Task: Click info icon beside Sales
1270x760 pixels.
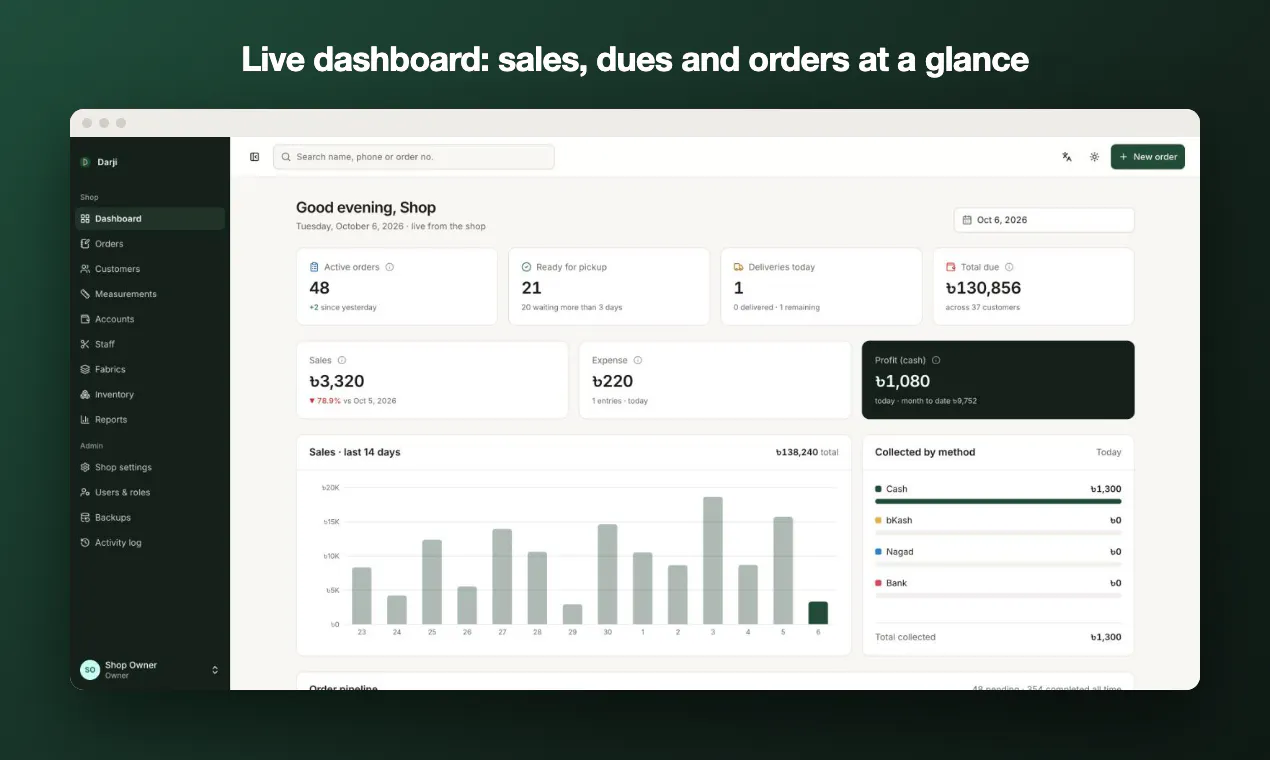Action: (x=342, y=360)
